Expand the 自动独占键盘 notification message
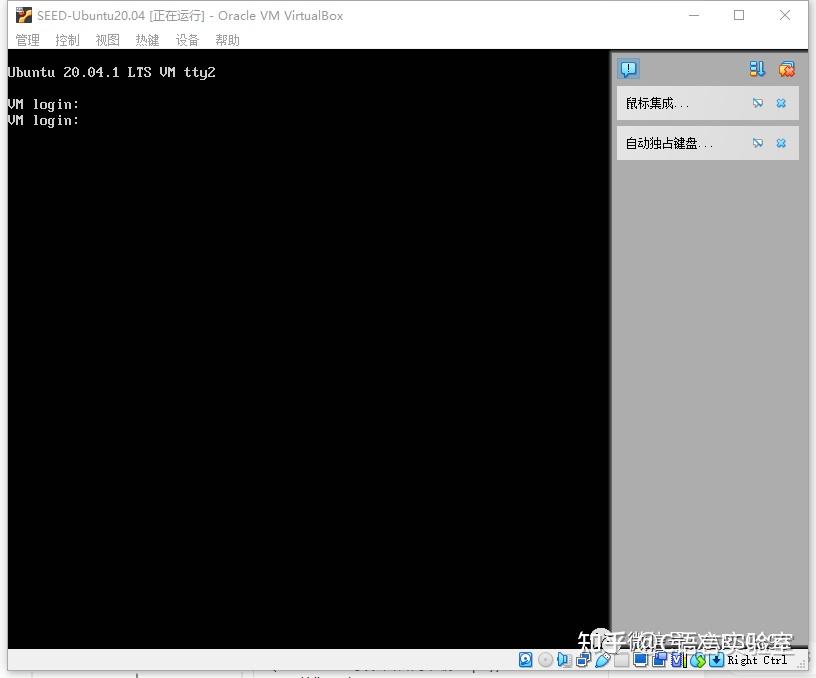Viewport: 816px width, 678px height. coord(669,144)
